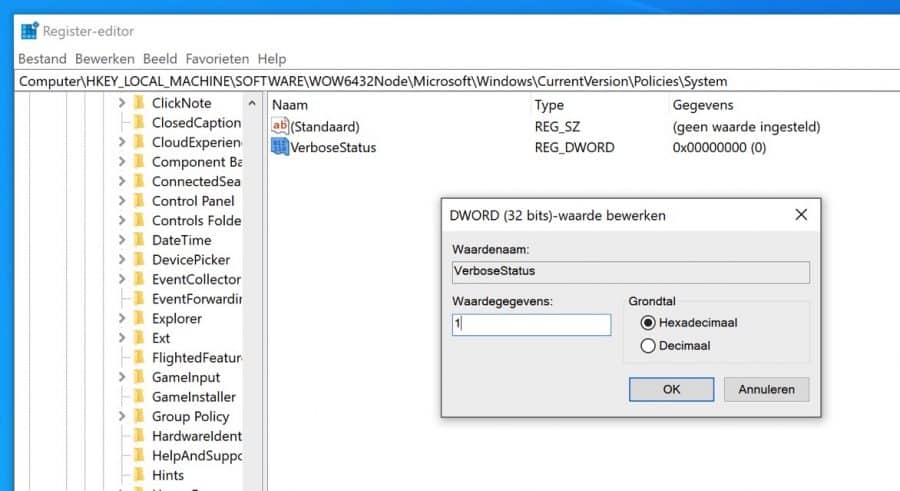Expand the GameInput tree node
The width and height of the screenshot is (900, 491).
[x=122, y=377]
